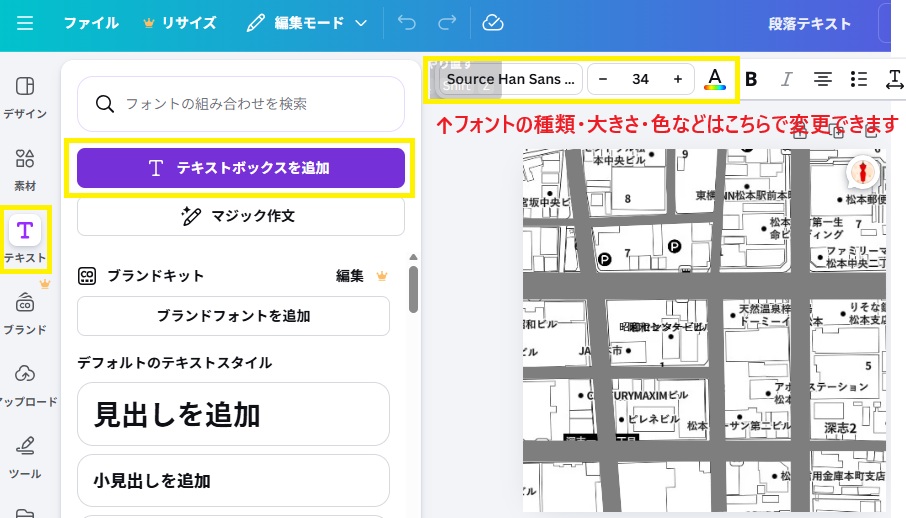Open the 編集モード dropdown
The height and width of the screenshot is (518, 906).
click(307, 23)
